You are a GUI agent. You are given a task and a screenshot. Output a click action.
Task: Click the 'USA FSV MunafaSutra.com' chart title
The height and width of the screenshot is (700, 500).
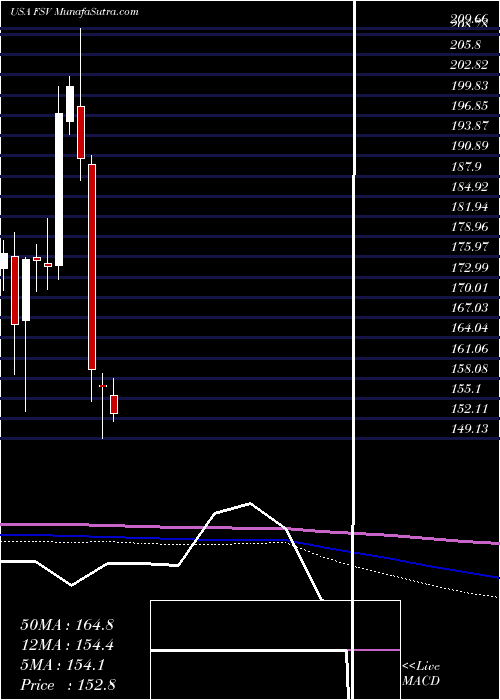click(74, 12)
